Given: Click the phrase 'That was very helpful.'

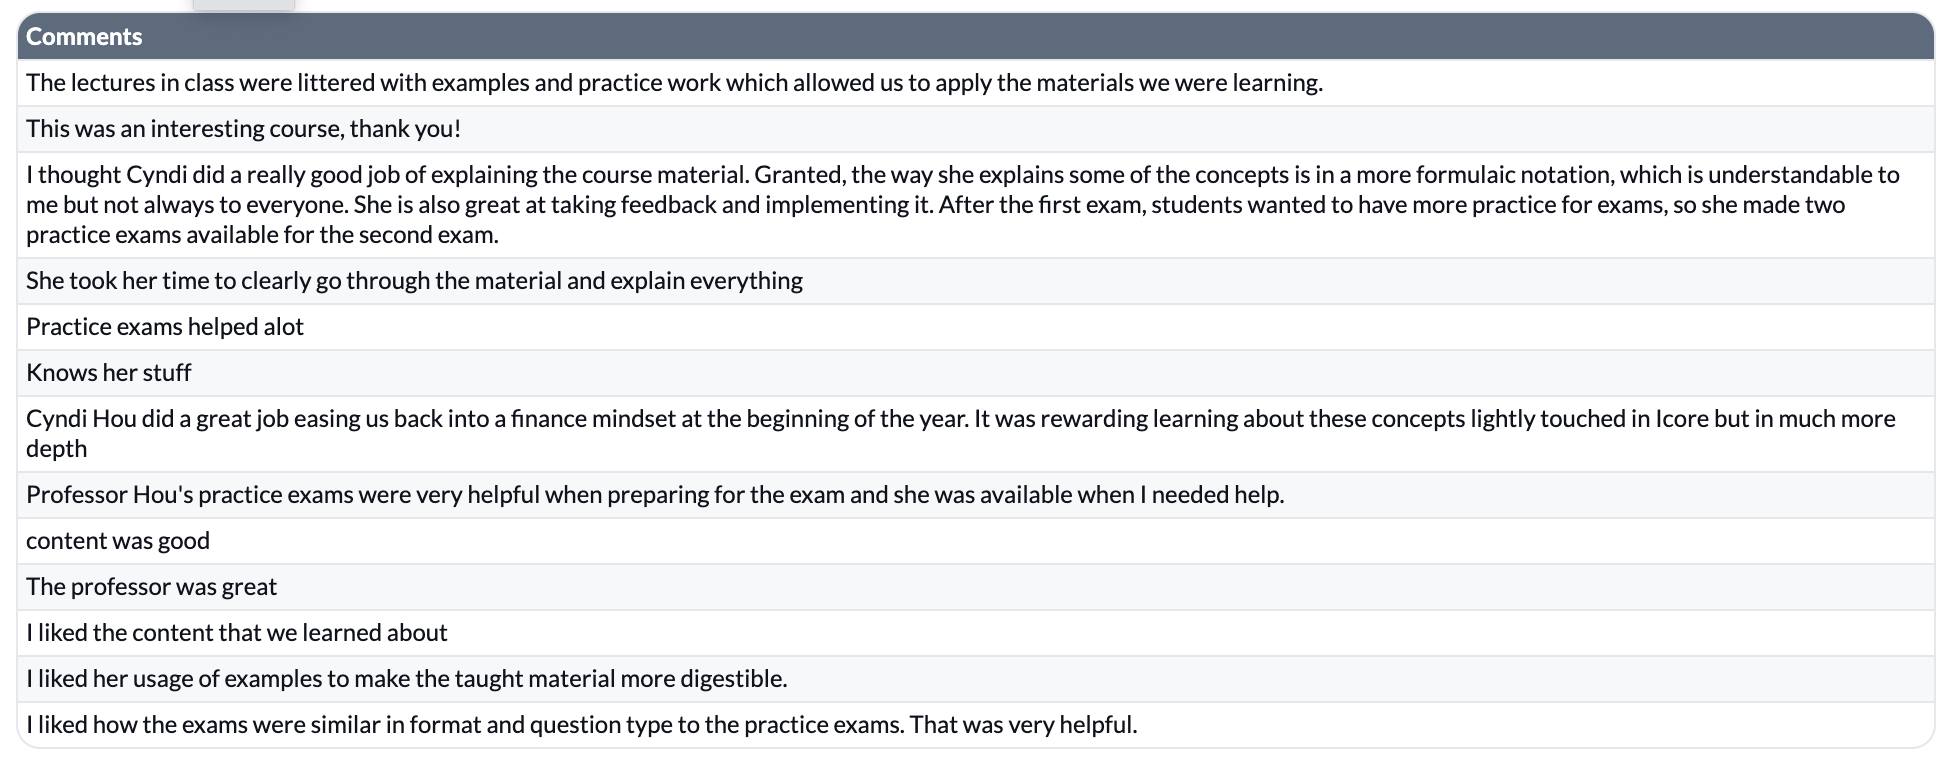Looking at the screenshot, I should [1024, 725].
